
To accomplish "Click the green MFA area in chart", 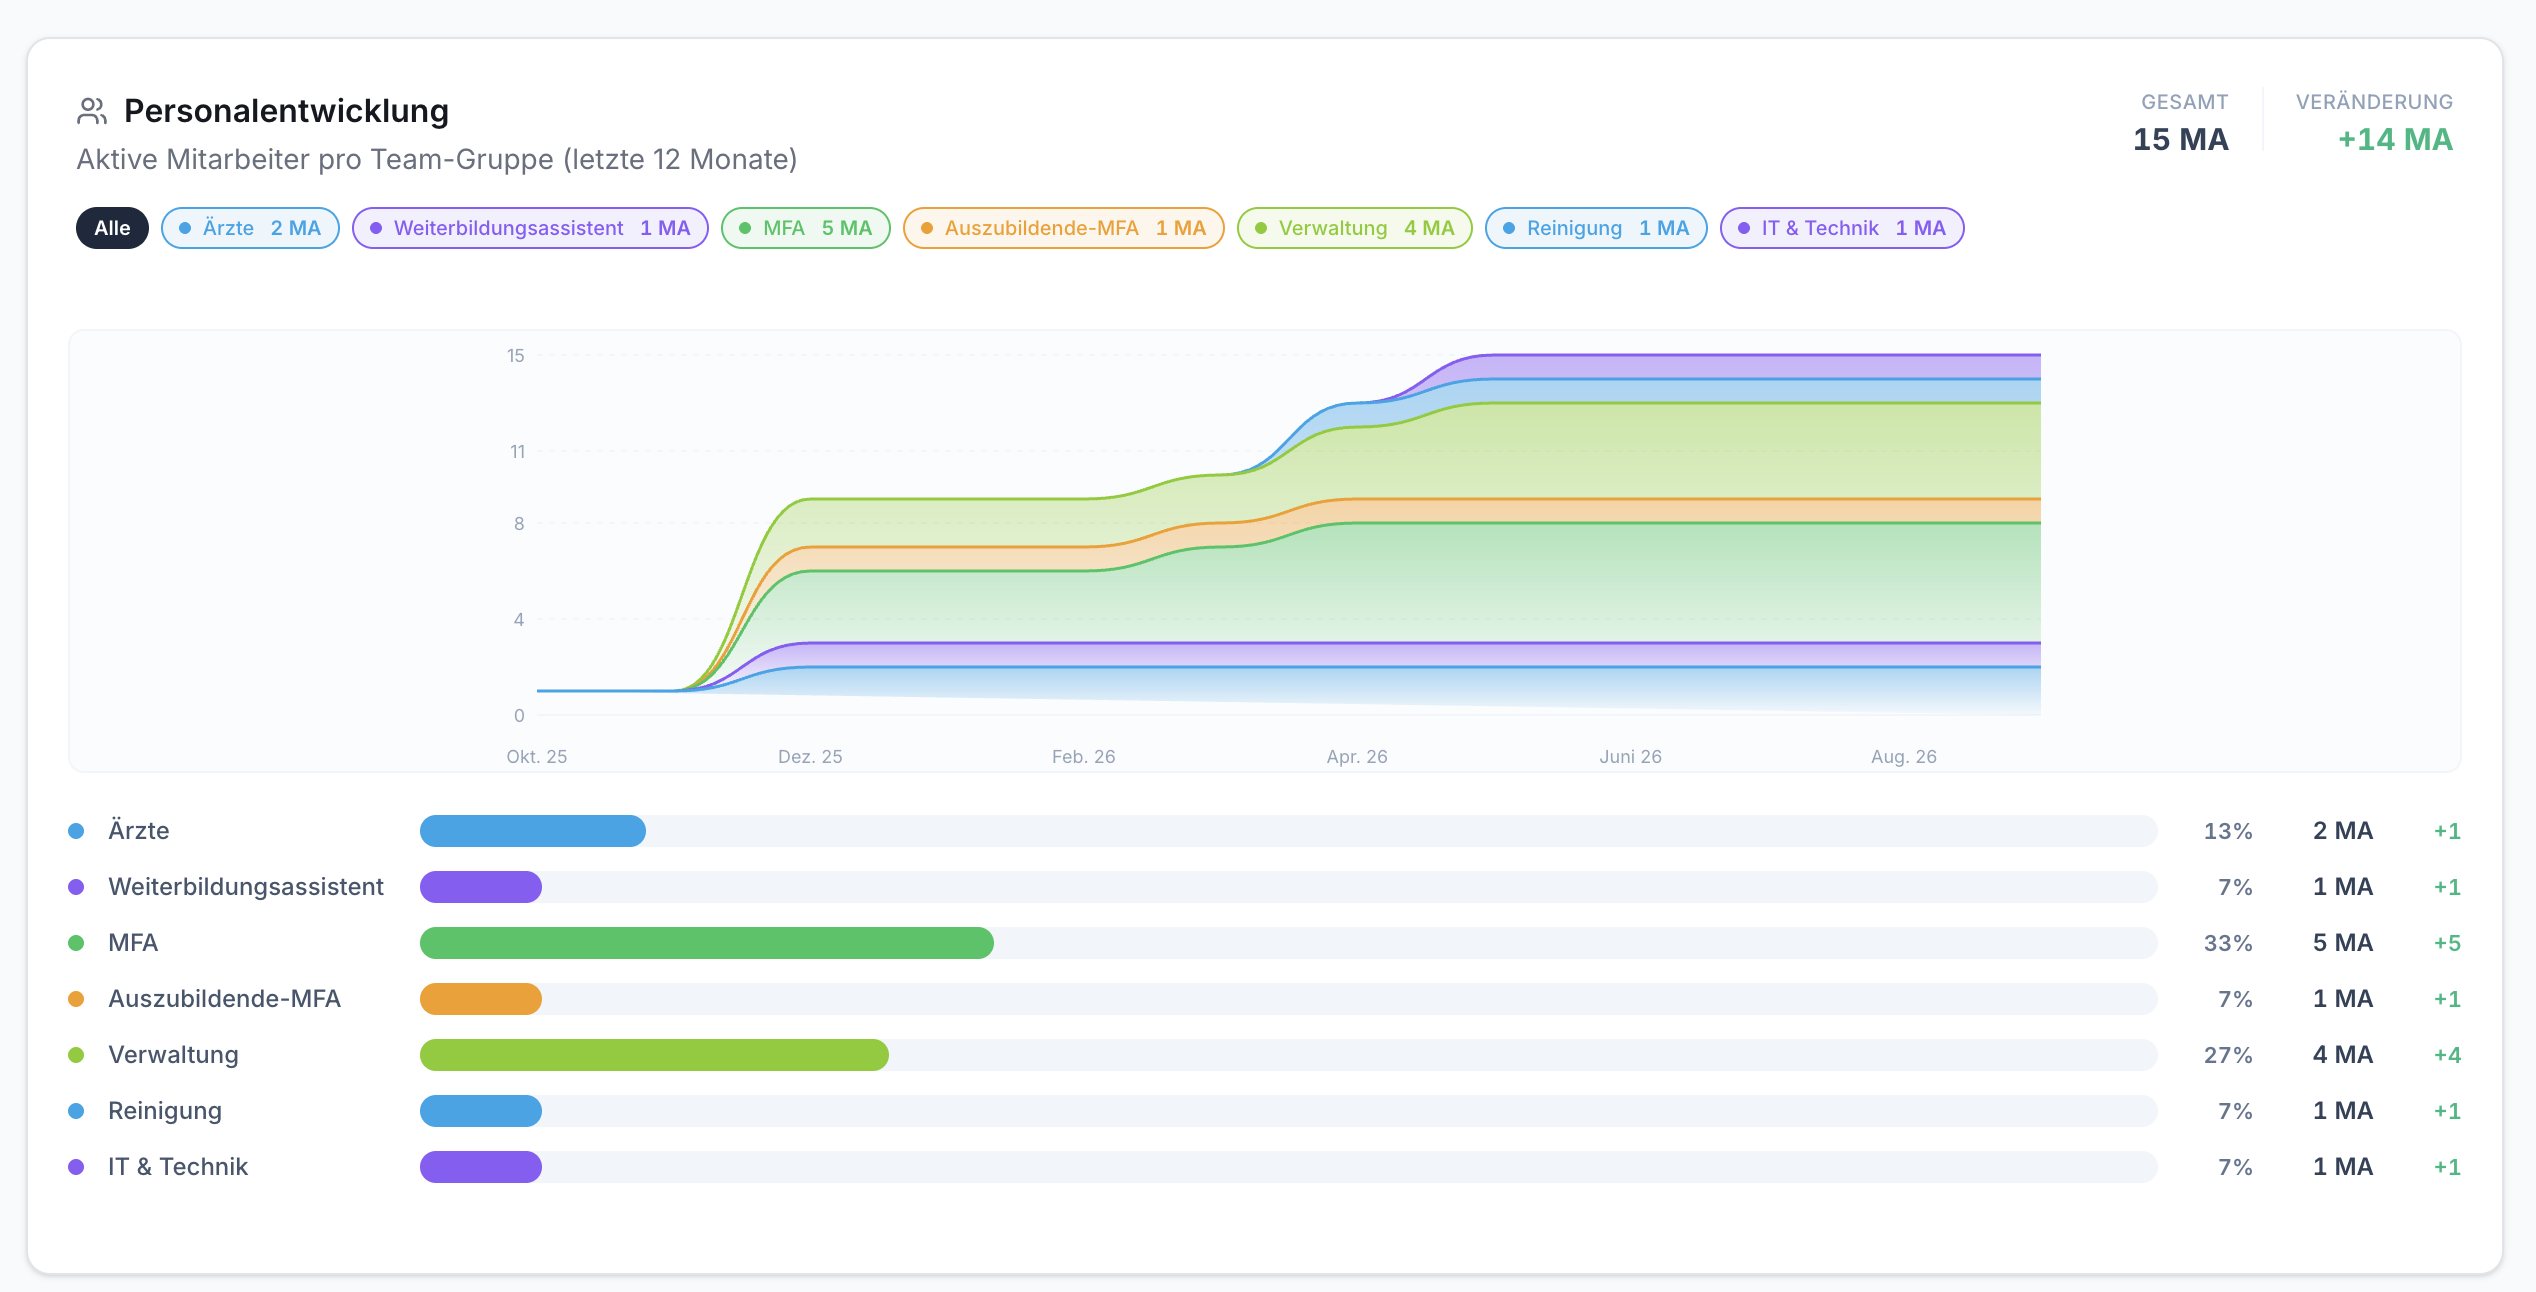I will tap(1500, 585).
